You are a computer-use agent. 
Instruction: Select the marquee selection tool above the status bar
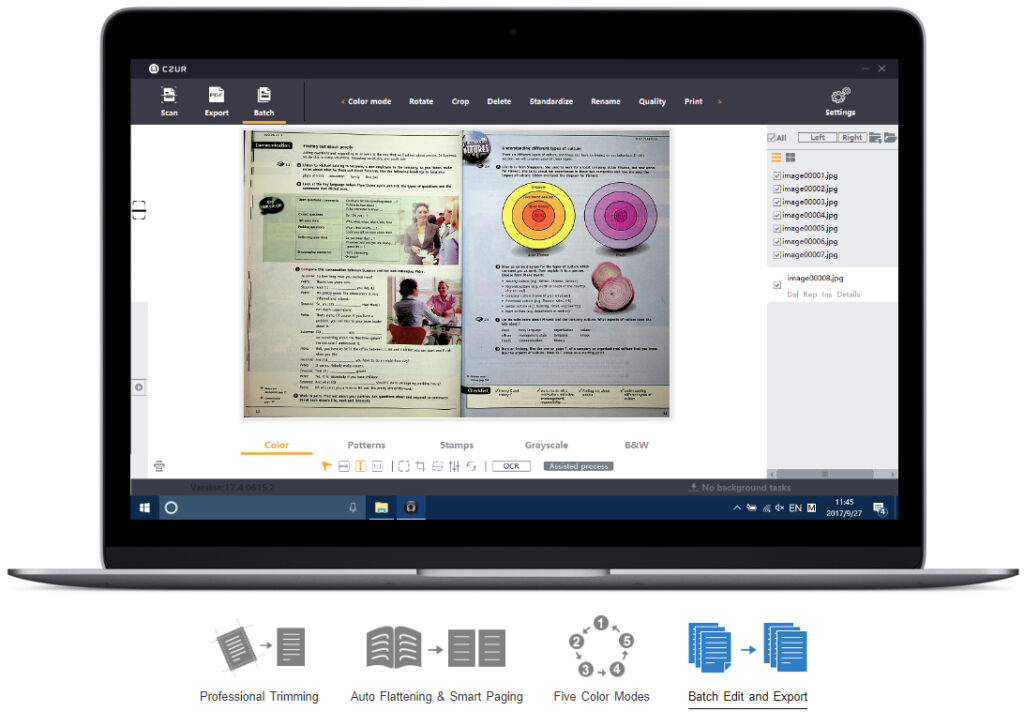tap(404, 466)
